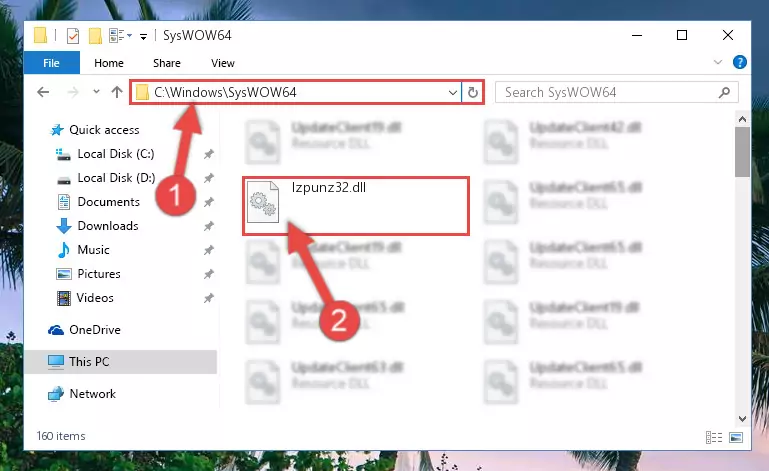Viewport: 769px width, 471px height.
Task: Click the folder icon in the title bar
Action: coord(40,35)
